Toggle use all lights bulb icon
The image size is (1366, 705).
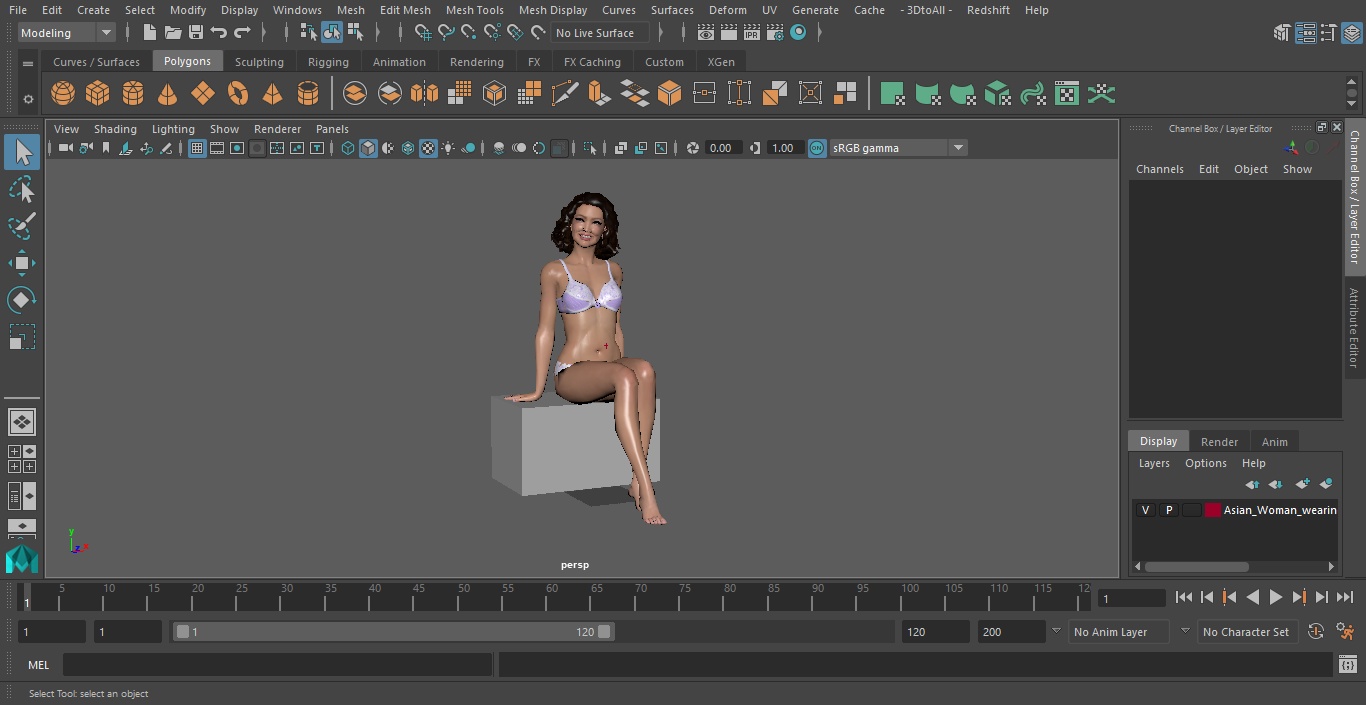coord(448,148)
